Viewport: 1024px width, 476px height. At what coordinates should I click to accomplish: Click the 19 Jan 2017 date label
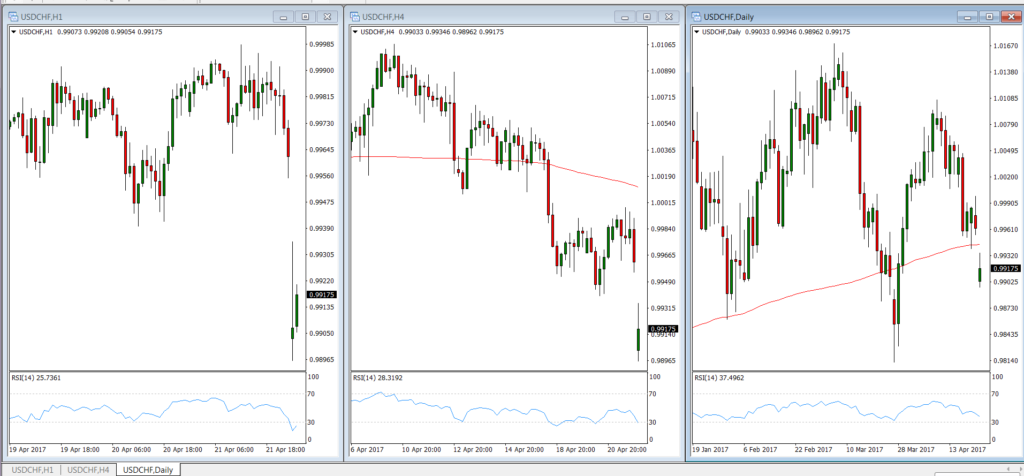[710, 449]
